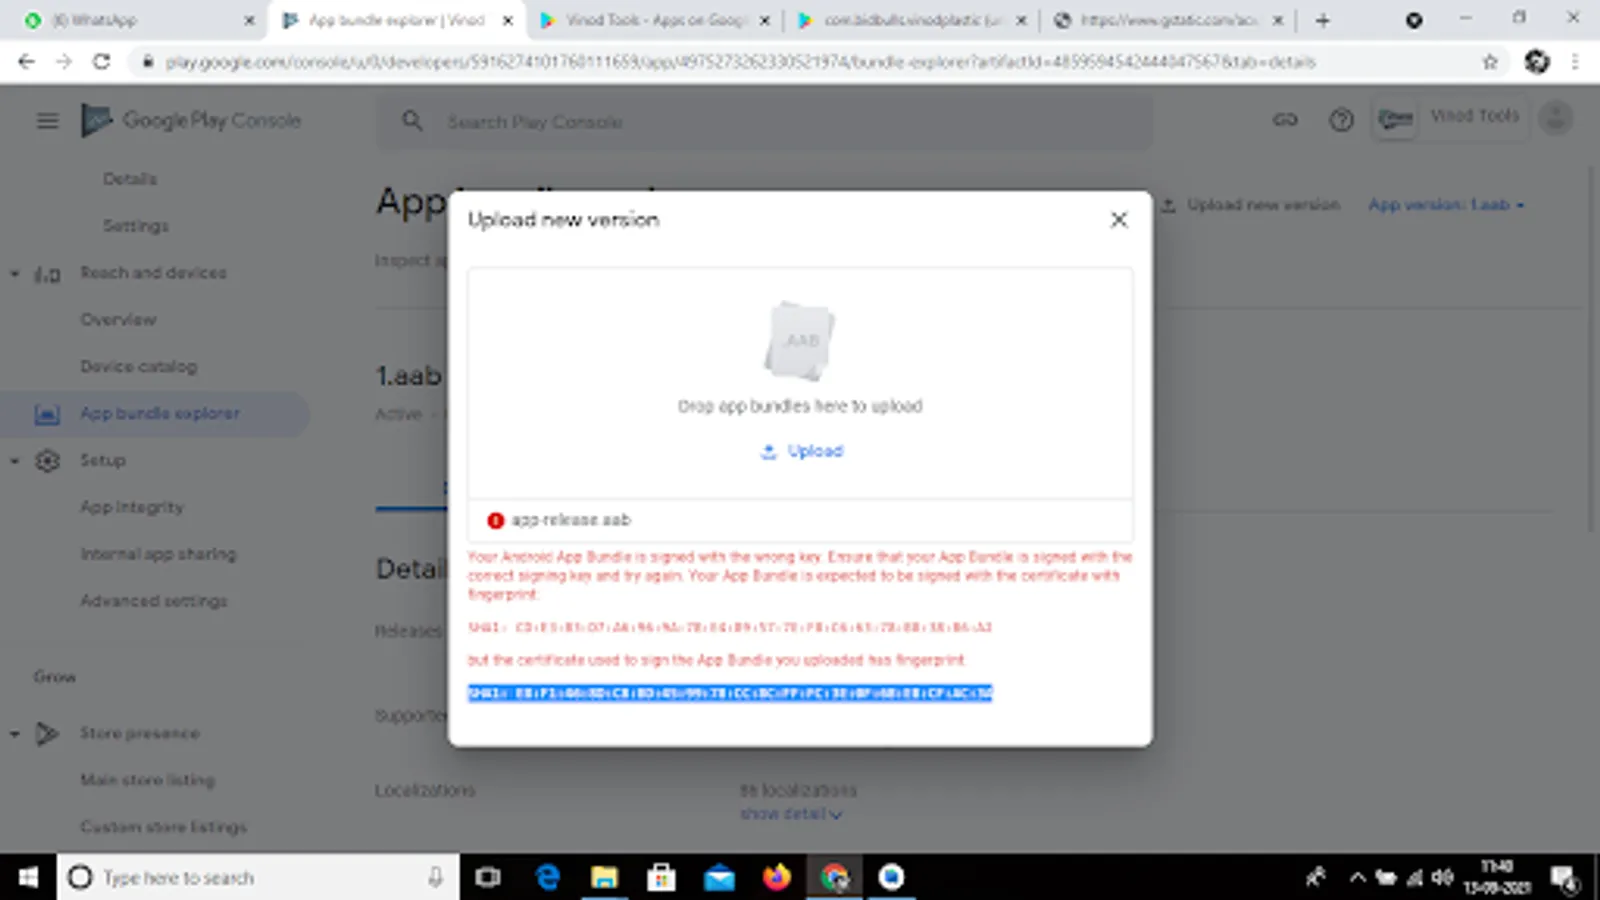
Task: Collapse the Reach and devices section
Action: coord(15,273)
